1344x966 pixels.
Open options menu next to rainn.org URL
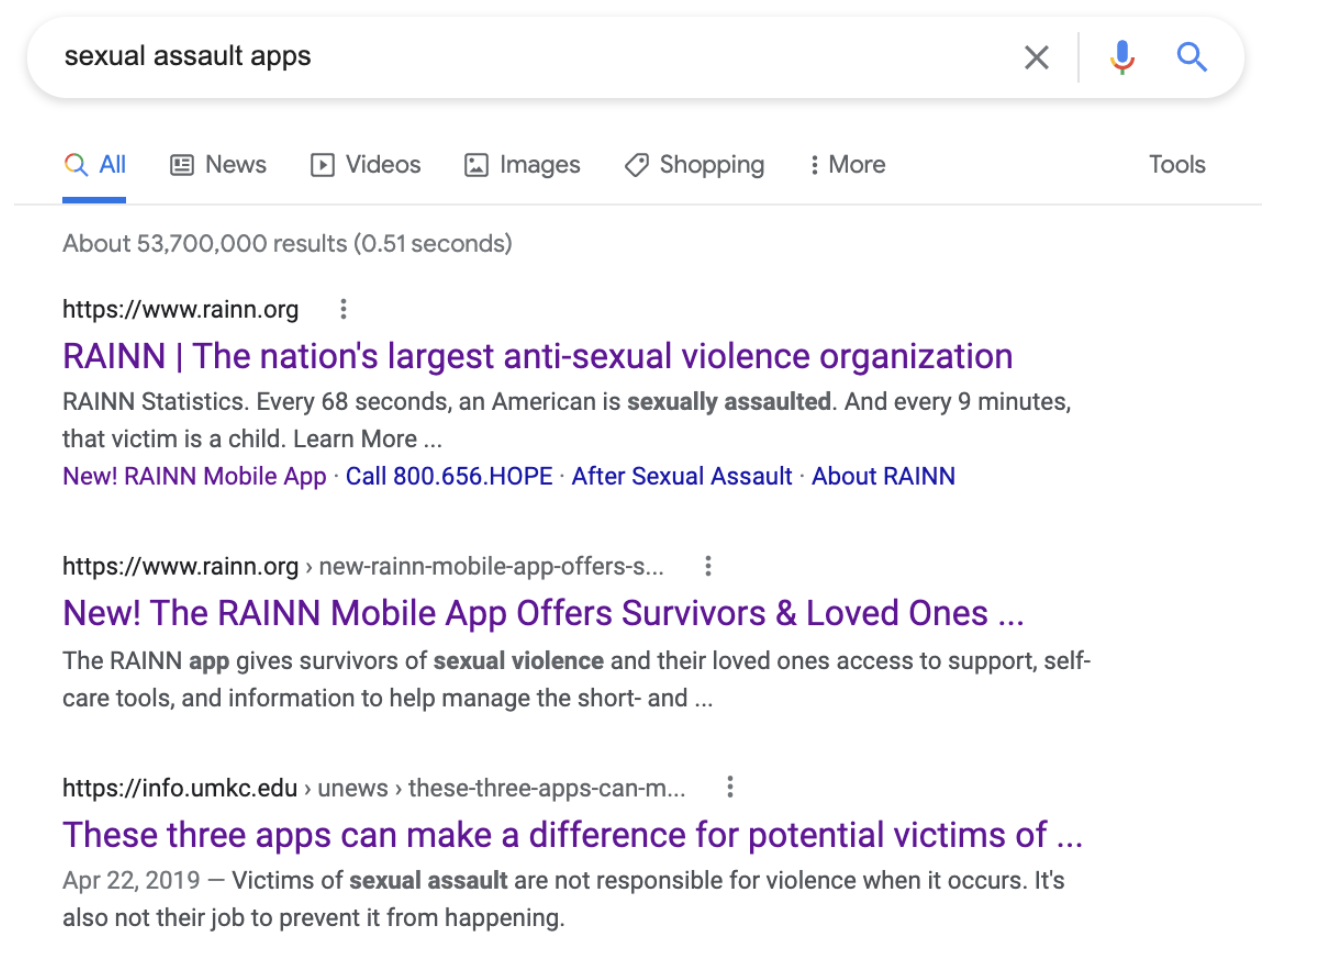tap(343, 309)
